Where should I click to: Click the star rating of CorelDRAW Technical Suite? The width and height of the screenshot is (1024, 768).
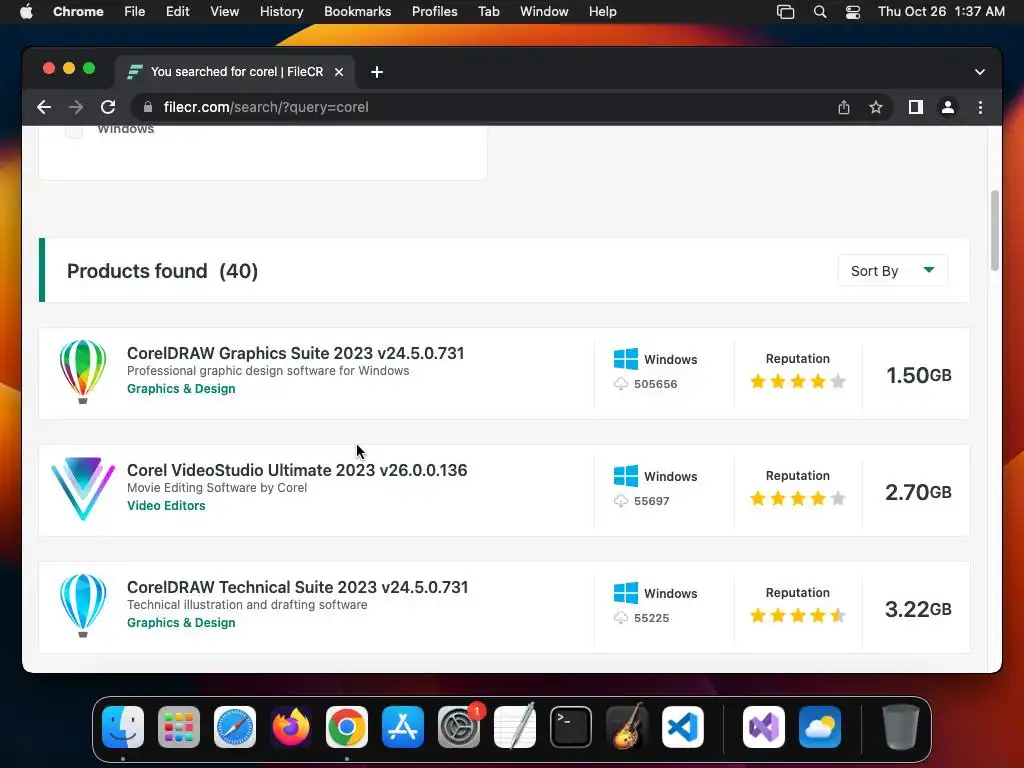coord(797,615)
